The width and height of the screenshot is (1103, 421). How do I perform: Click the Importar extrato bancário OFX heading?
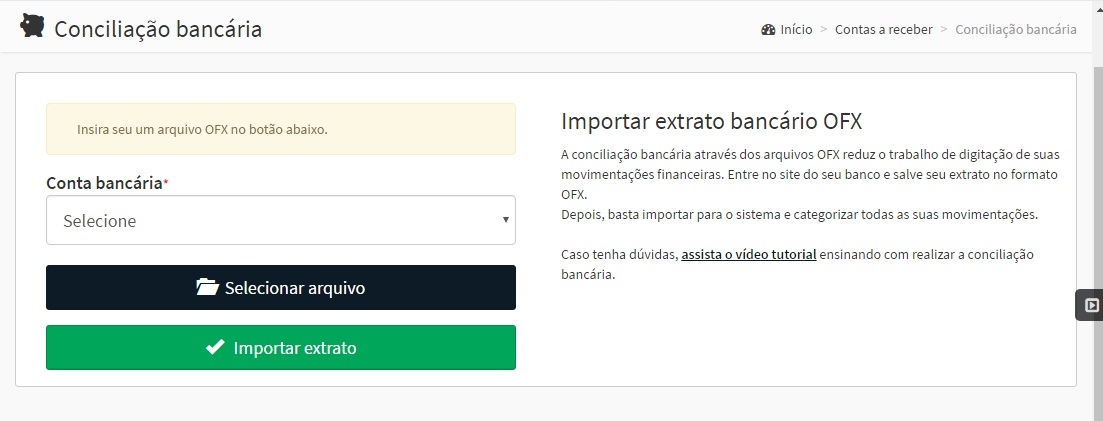tap(711, 121)
